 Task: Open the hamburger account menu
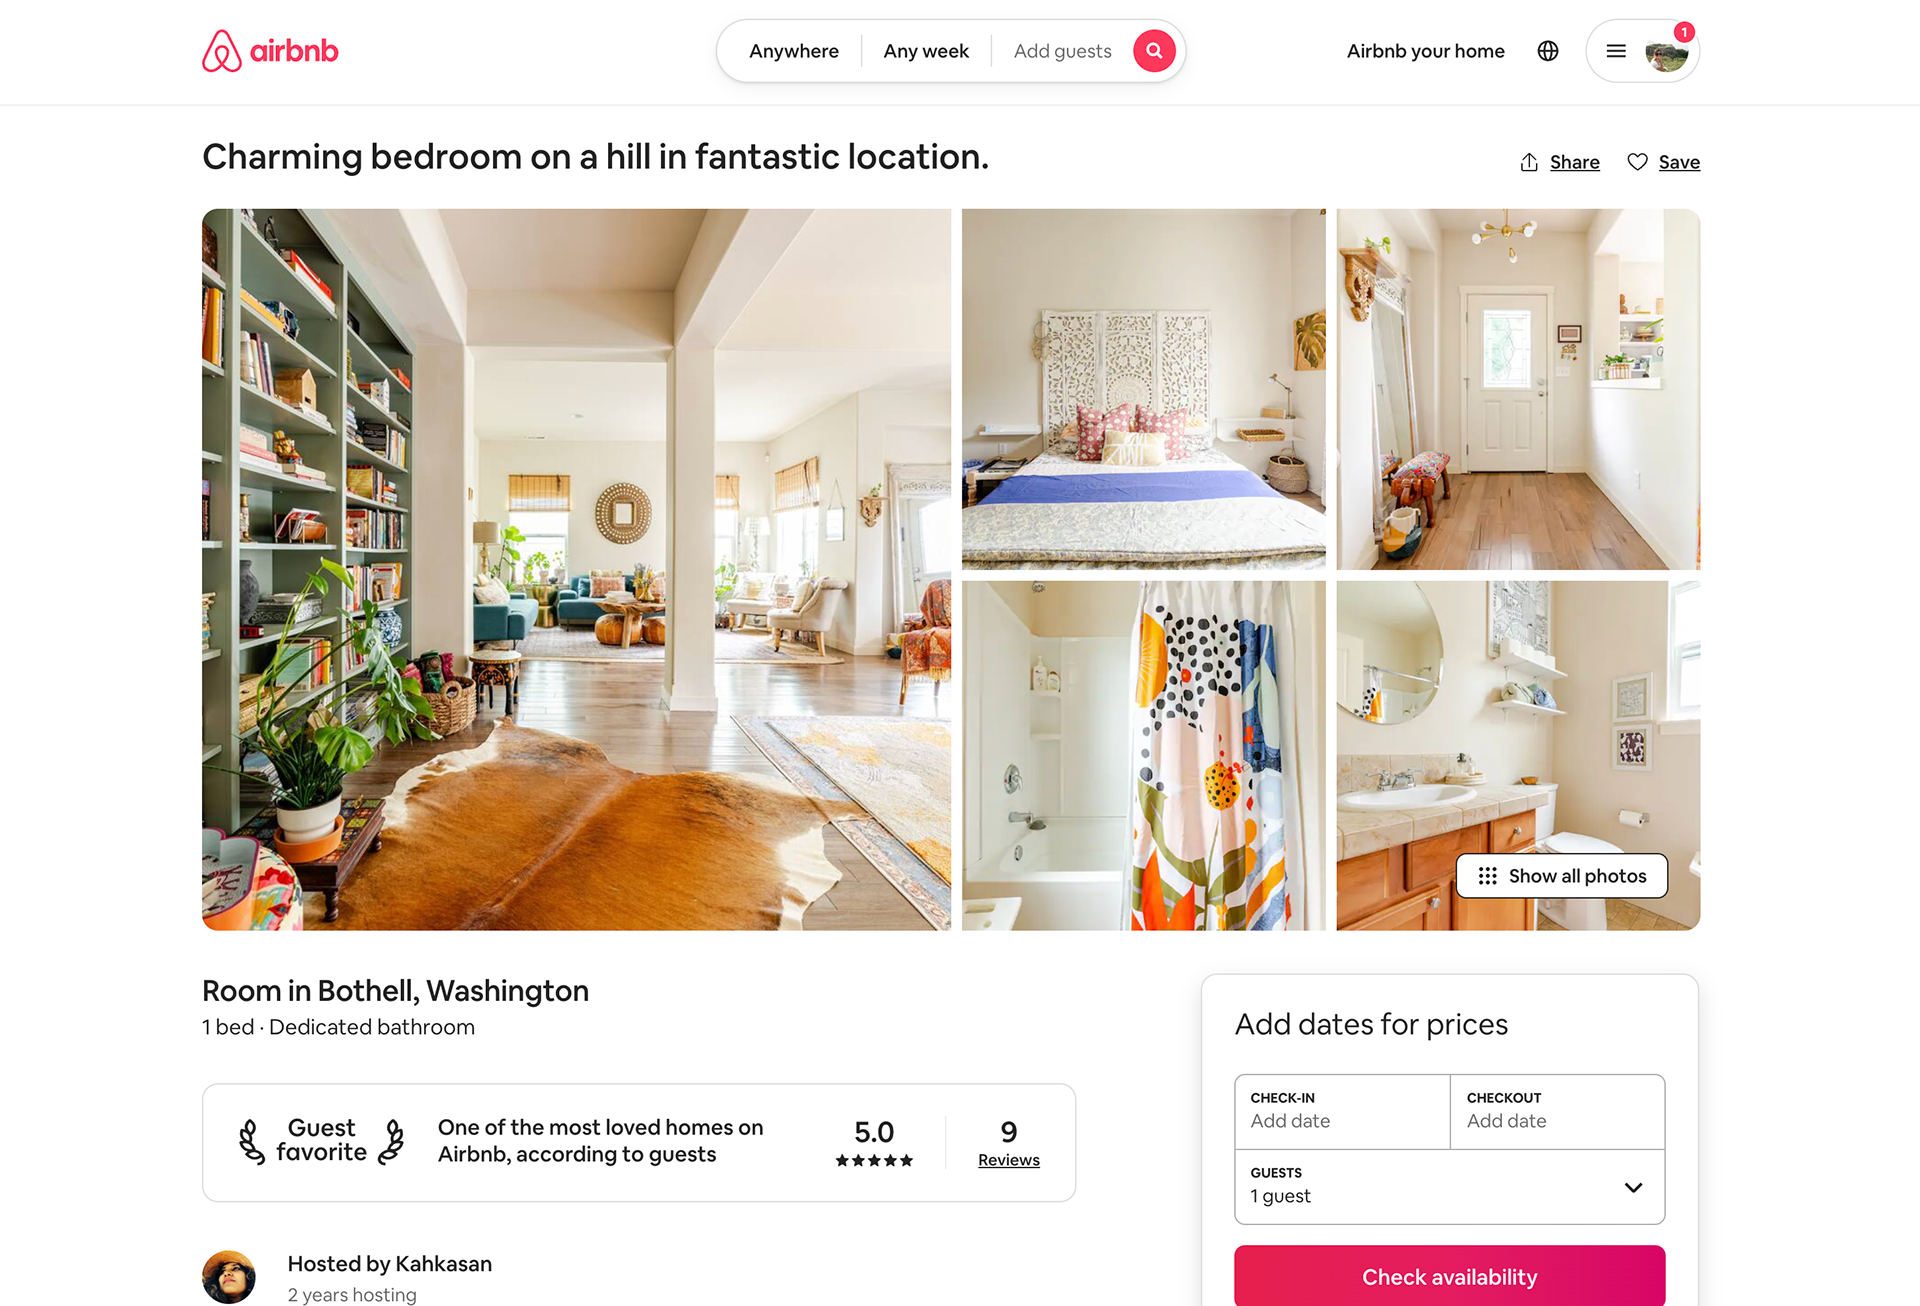[x=1616, y=51]
